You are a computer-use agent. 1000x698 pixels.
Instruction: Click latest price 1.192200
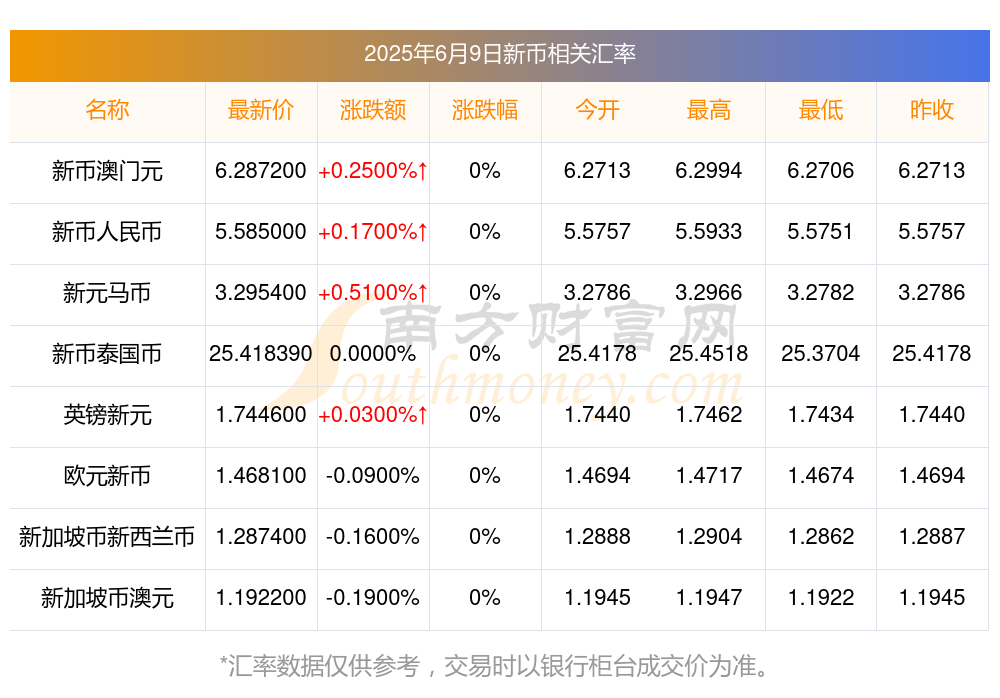[x=260, y=597]
